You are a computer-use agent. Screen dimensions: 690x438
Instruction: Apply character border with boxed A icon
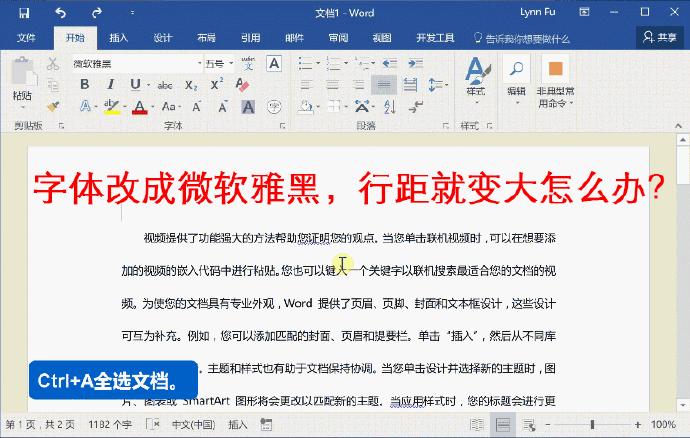coord(274,64)
